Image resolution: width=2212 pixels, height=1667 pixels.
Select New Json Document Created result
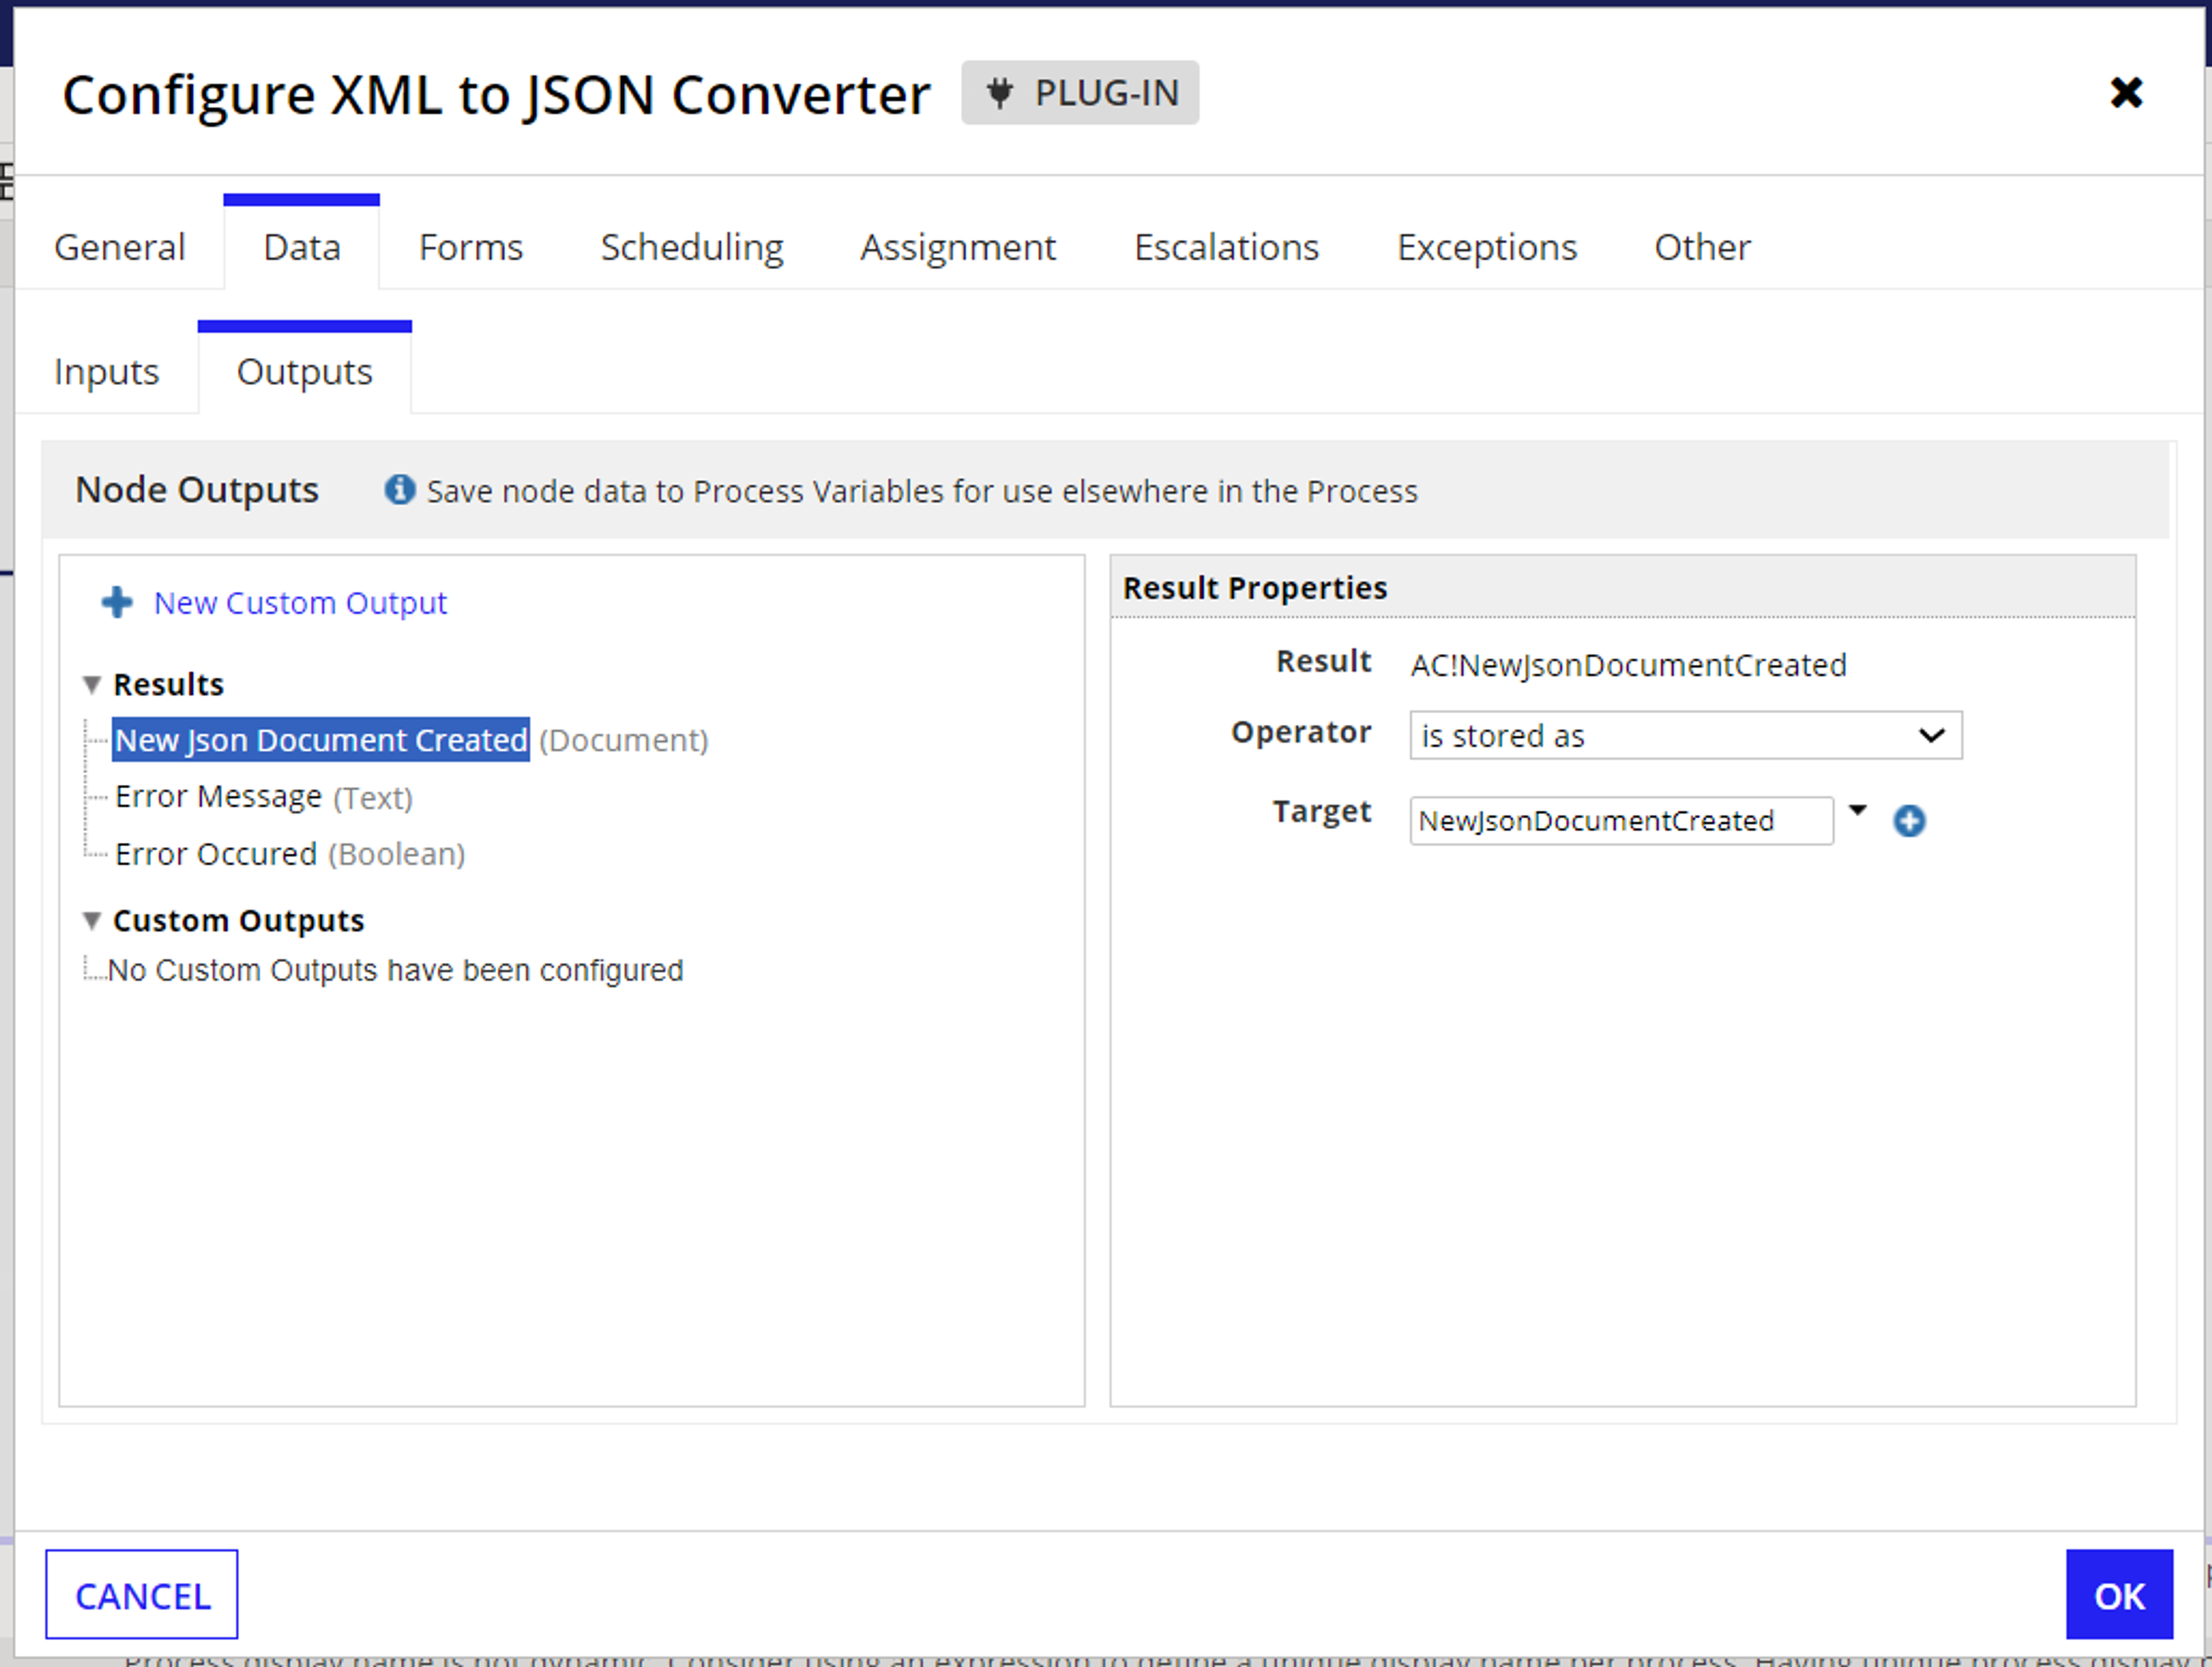(x=321, y=740)
